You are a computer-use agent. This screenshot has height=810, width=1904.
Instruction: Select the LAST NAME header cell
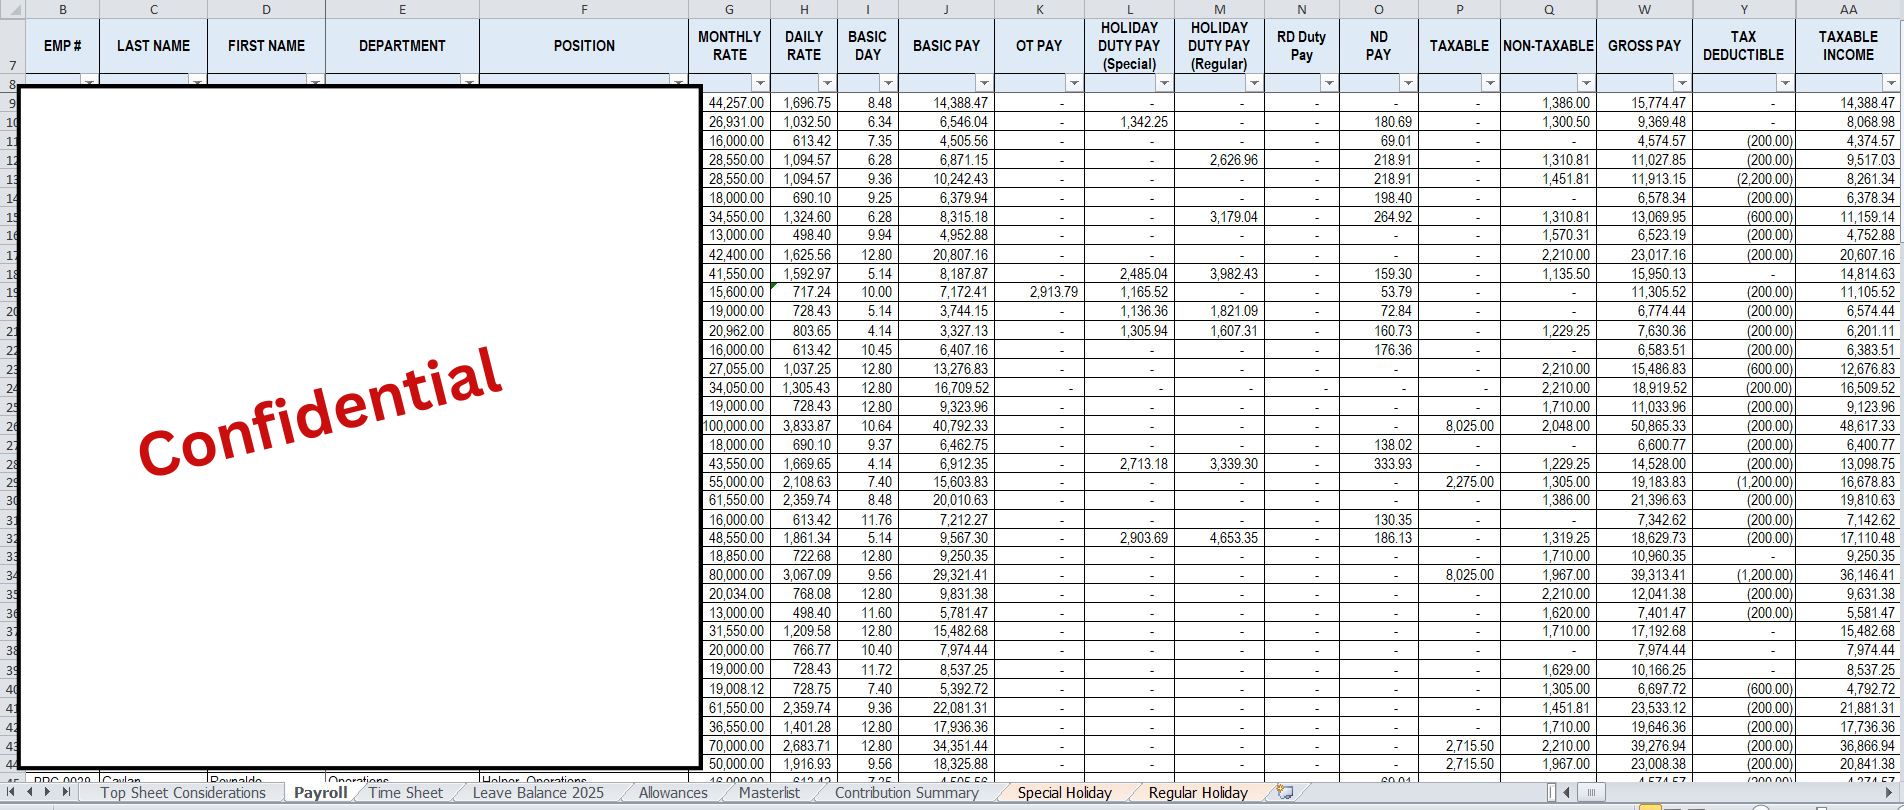pos(154,46)
